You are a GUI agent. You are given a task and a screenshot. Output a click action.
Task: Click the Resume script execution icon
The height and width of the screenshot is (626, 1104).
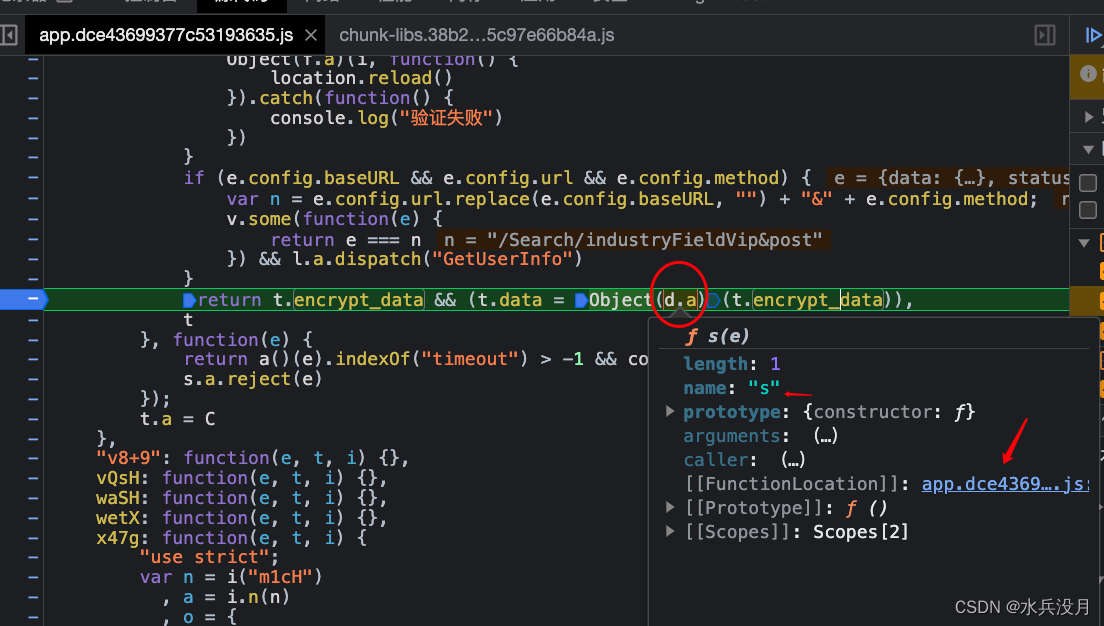(x=1095, y=35)
